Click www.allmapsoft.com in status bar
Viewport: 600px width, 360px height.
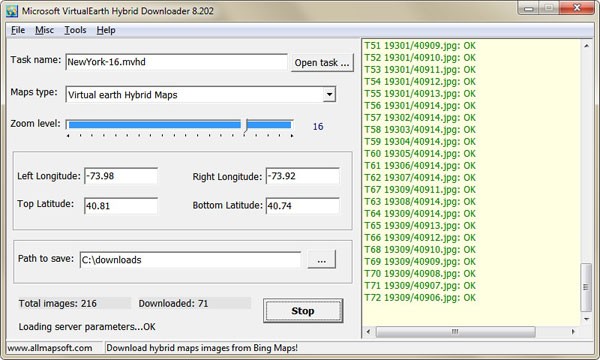click(x=50, y=348)
